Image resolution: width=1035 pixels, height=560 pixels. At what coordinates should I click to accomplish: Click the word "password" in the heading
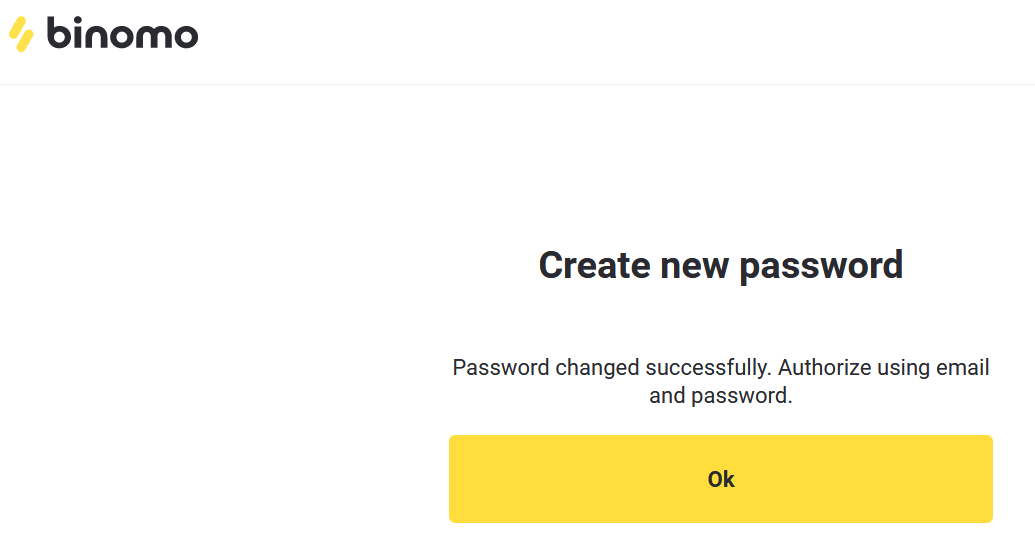click(x=820, y=266)
